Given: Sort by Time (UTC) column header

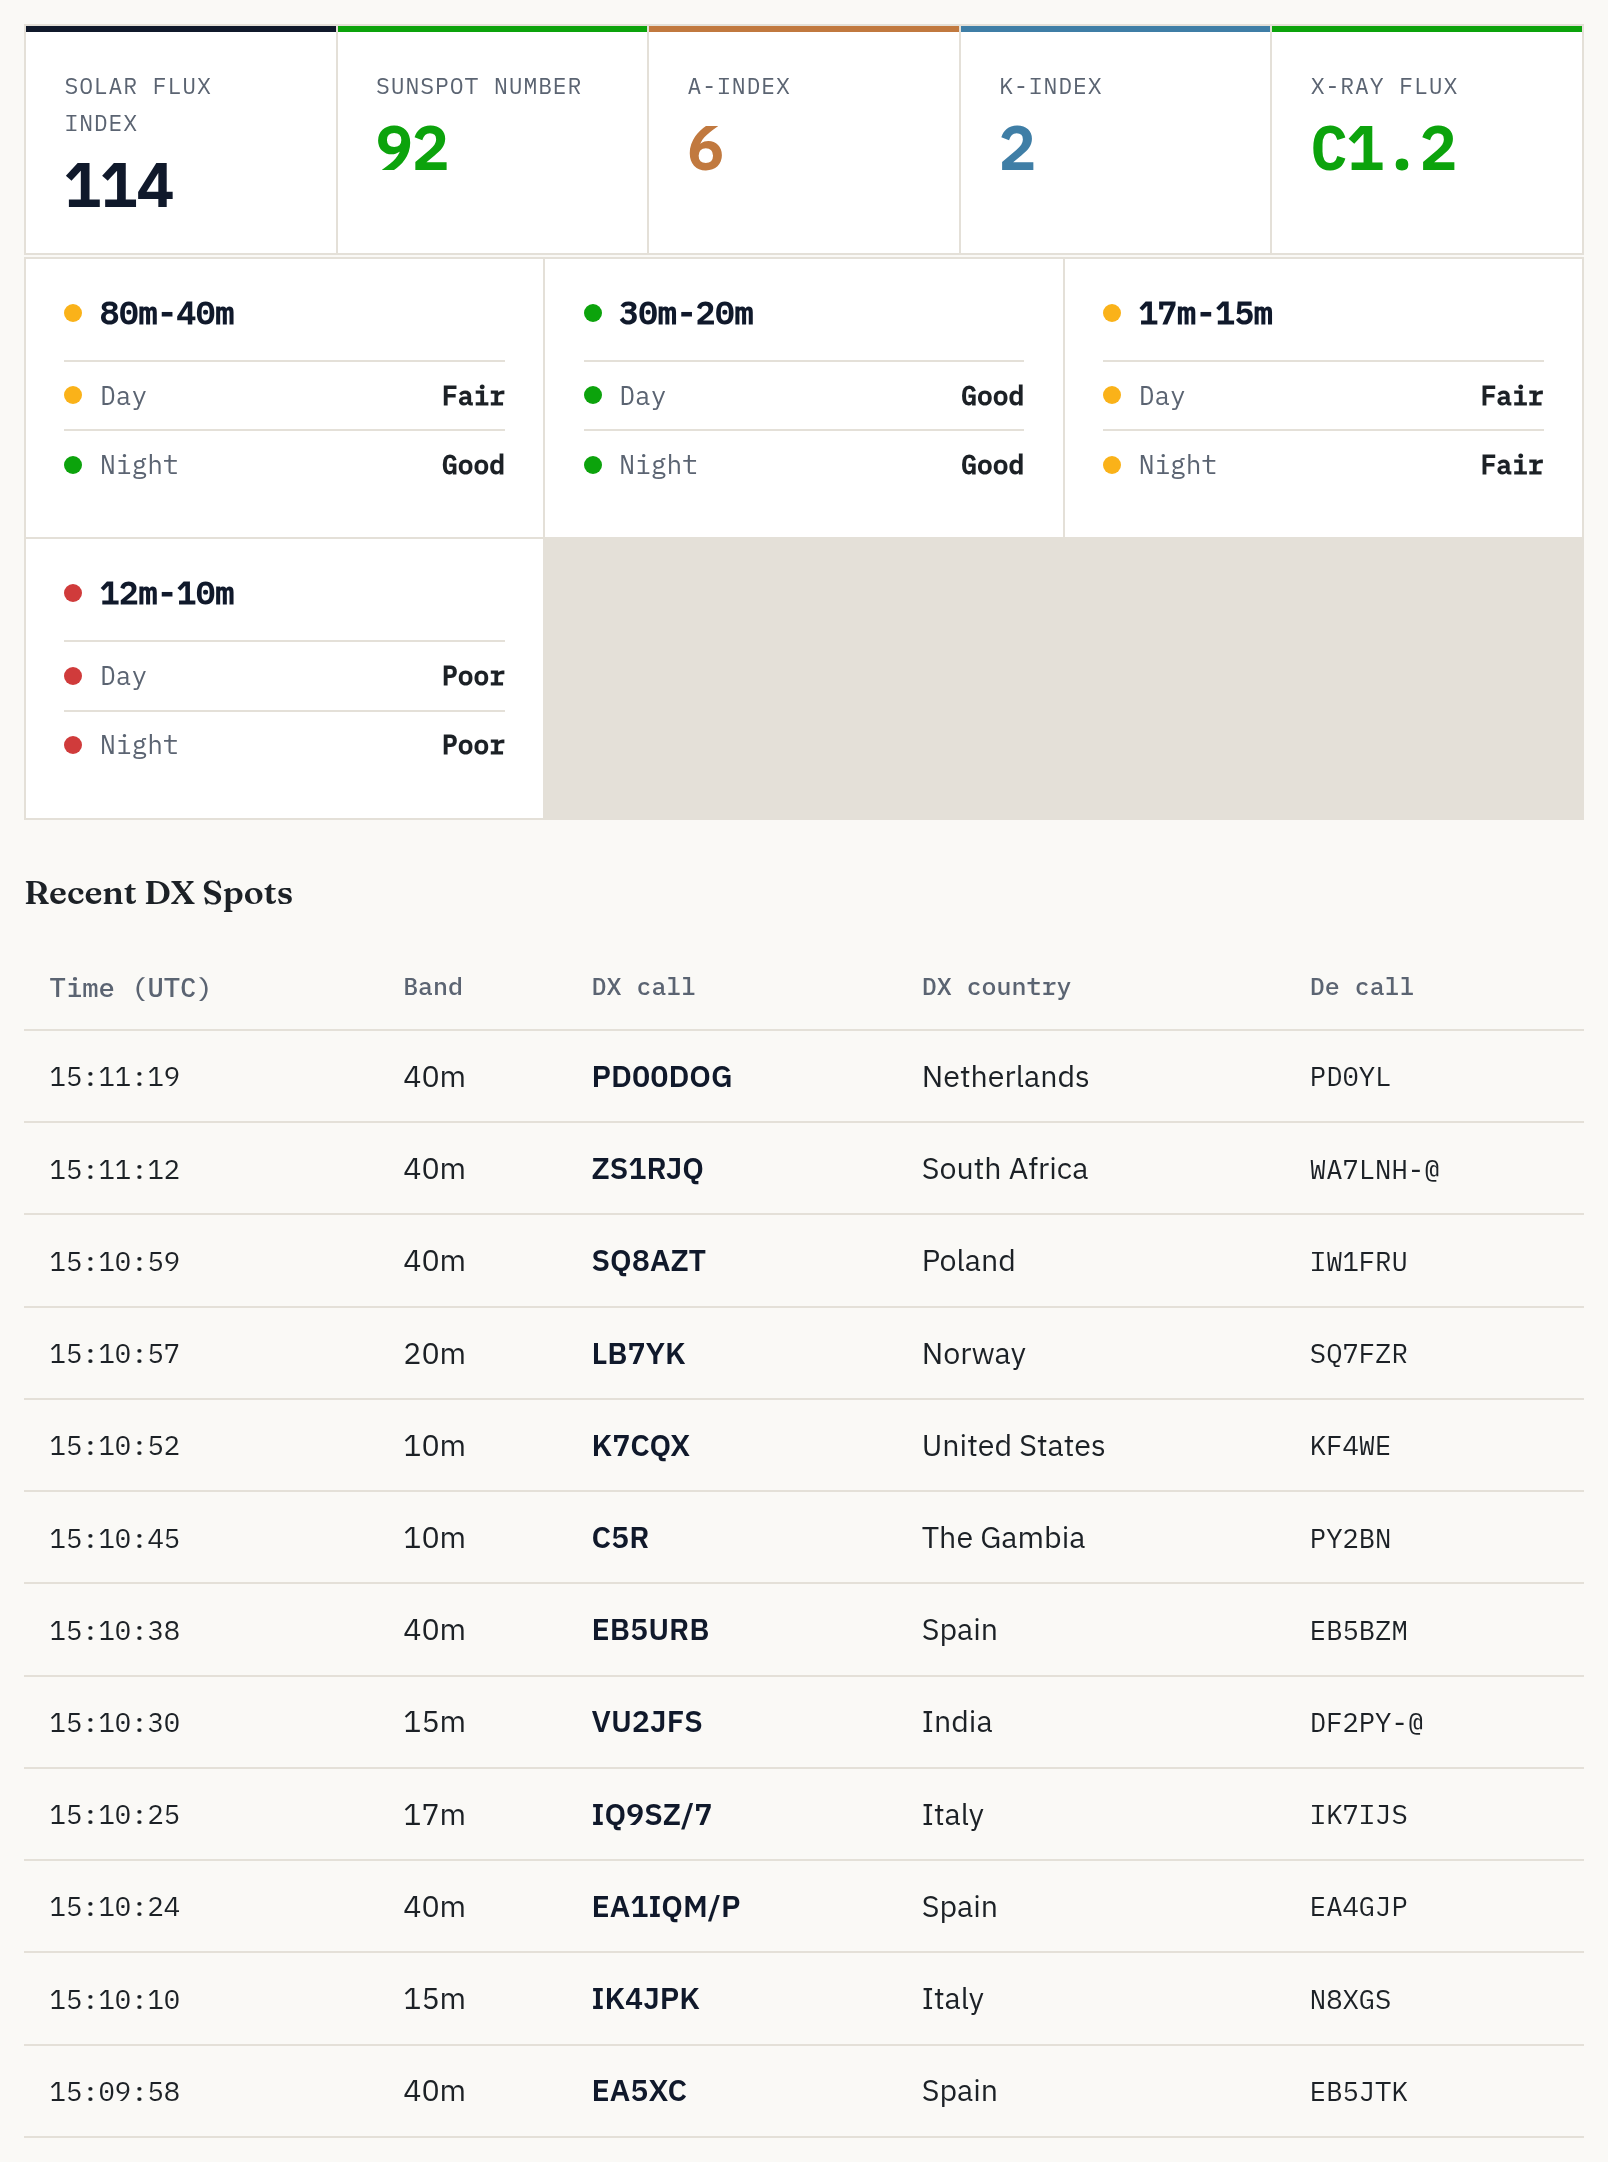Looking at the screenshot, I should point(130,988).
